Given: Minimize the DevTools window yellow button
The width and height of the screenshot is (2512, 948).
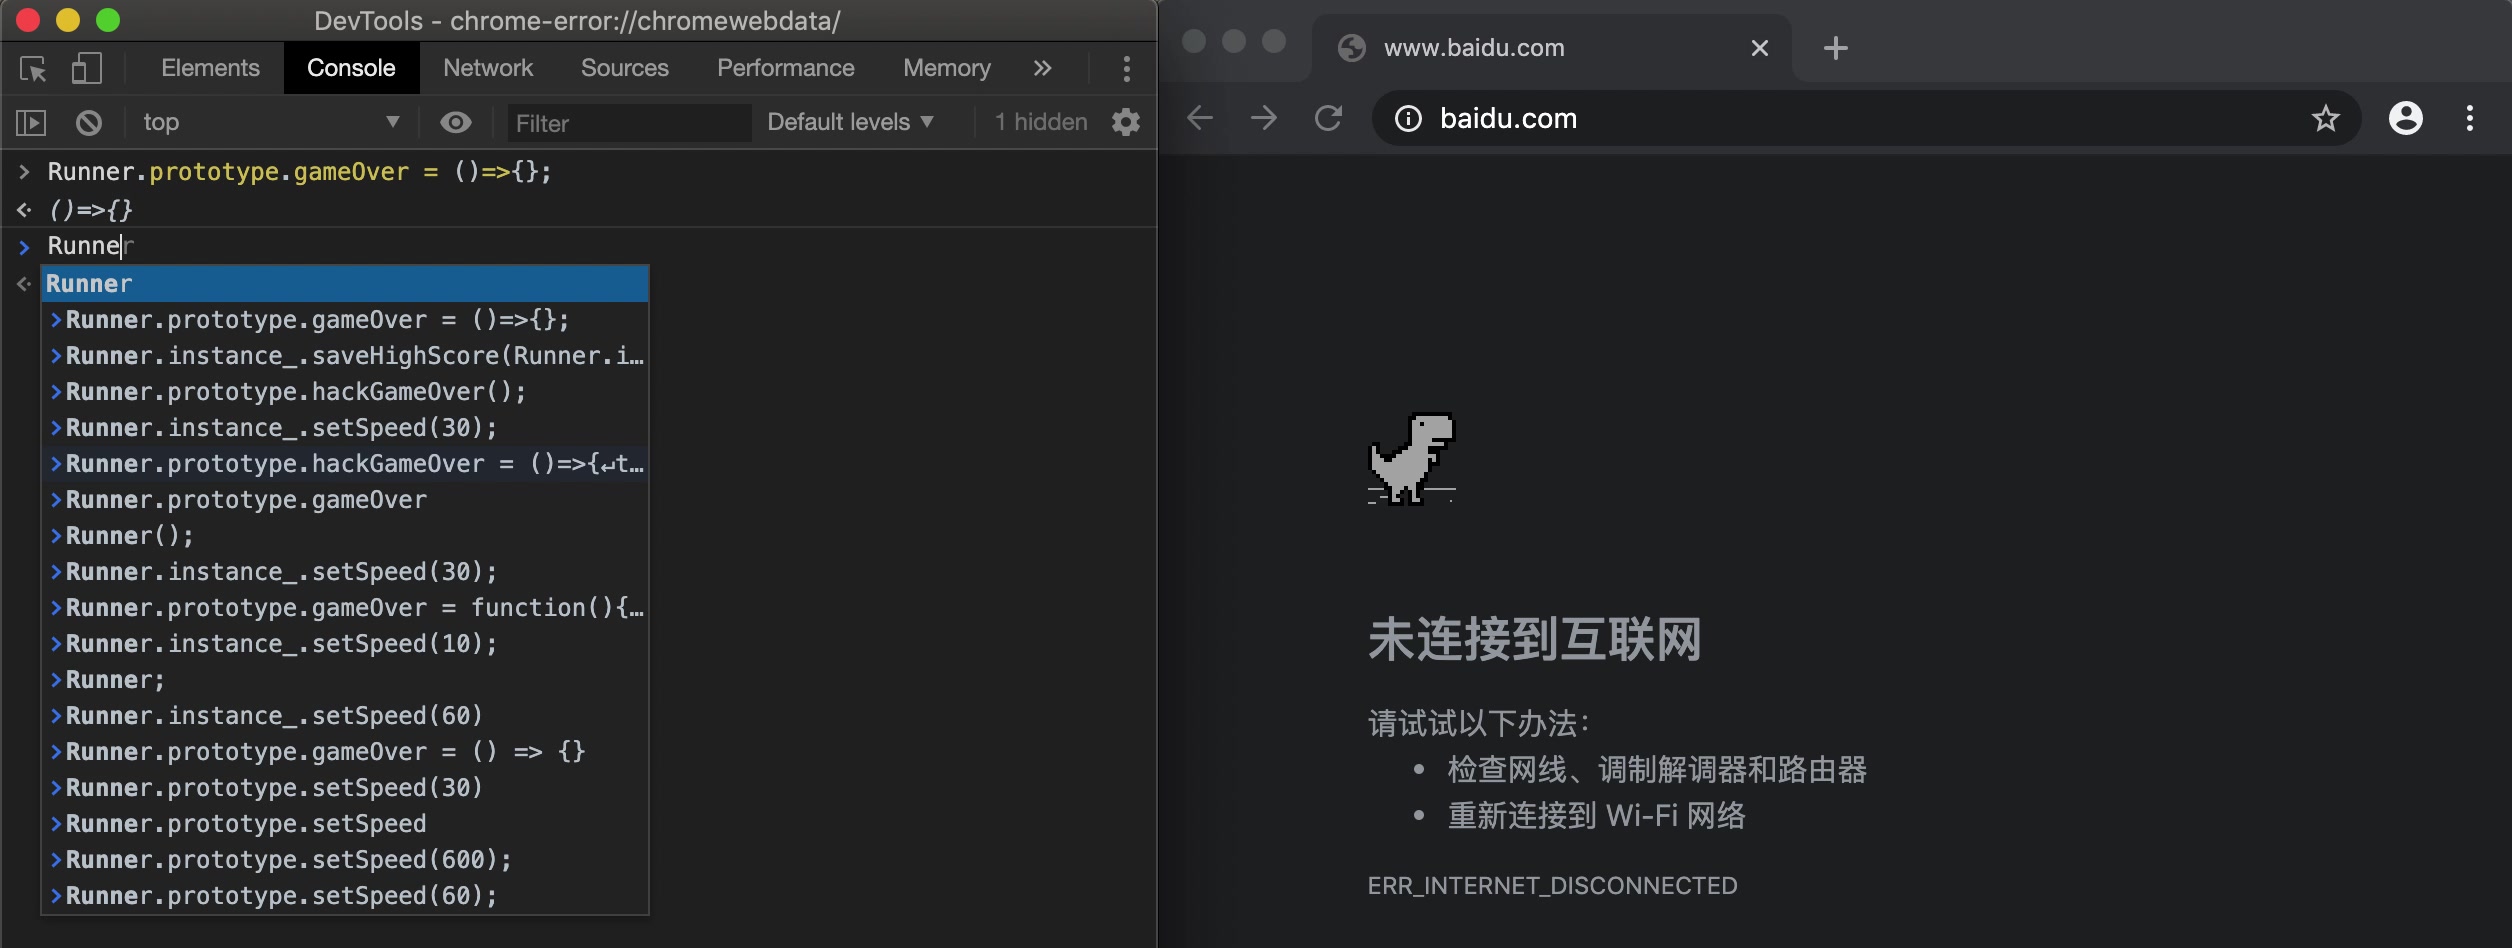Looking at the screenshot, I should click(x=68, y=20).
